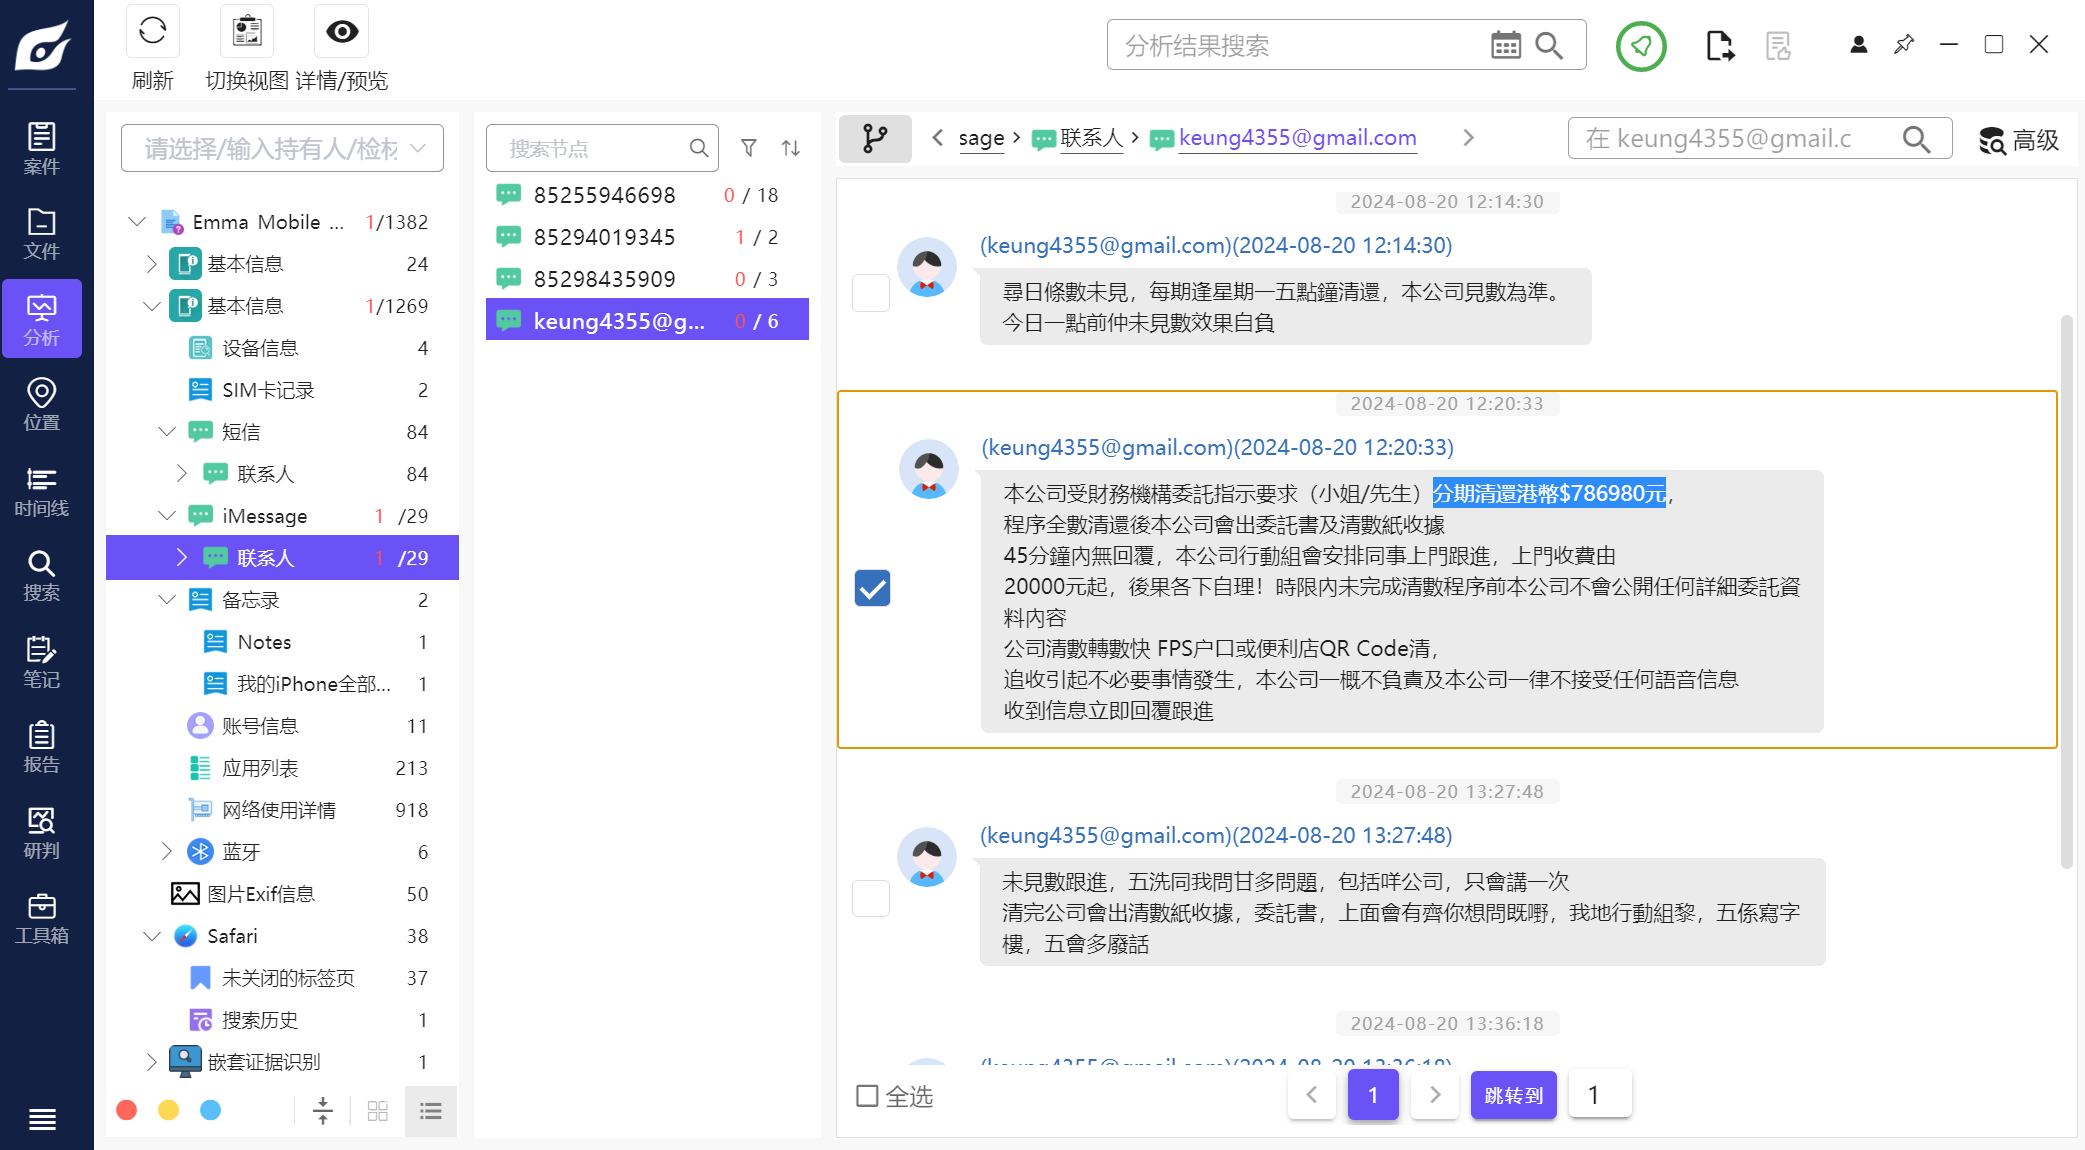This screenshot has width=2085, height=1150.
Task: Uncheck the checked message about $786980
Action: (x=872, y=588)
